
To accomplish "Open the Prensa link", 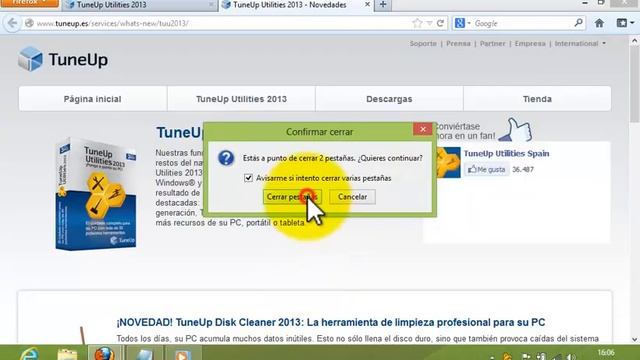I will pos(458,43).
